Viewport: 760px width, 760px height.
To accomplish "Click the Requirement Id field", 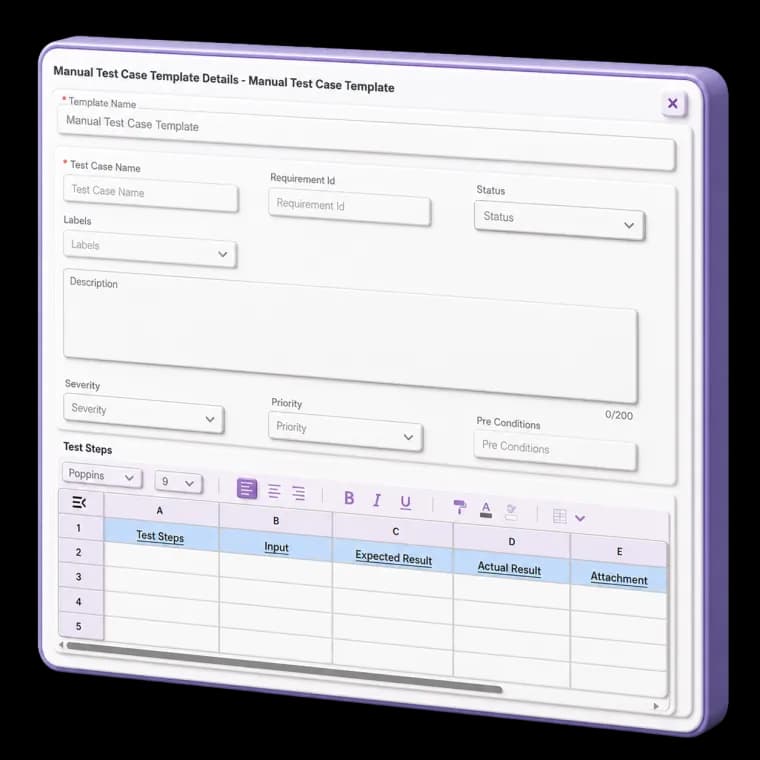I will pos(349,207).
